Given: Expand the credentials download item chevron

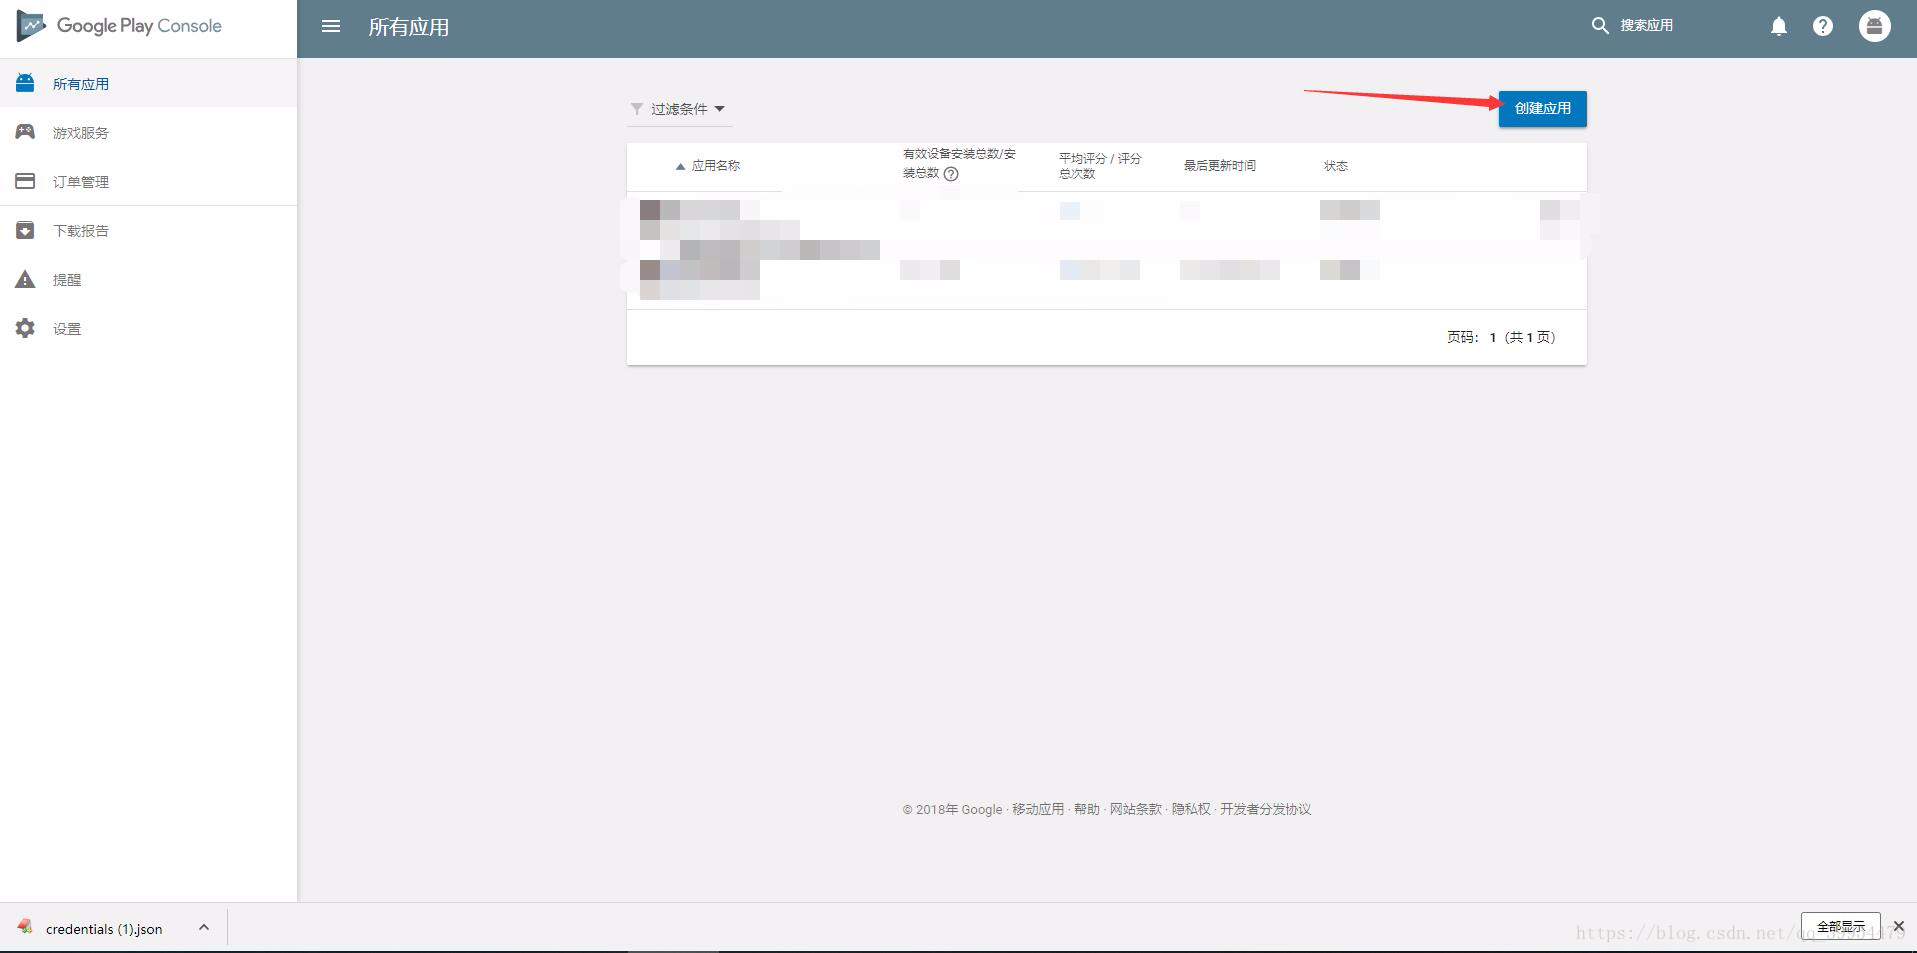Looking at the screenshot, I should coord(204,927).
